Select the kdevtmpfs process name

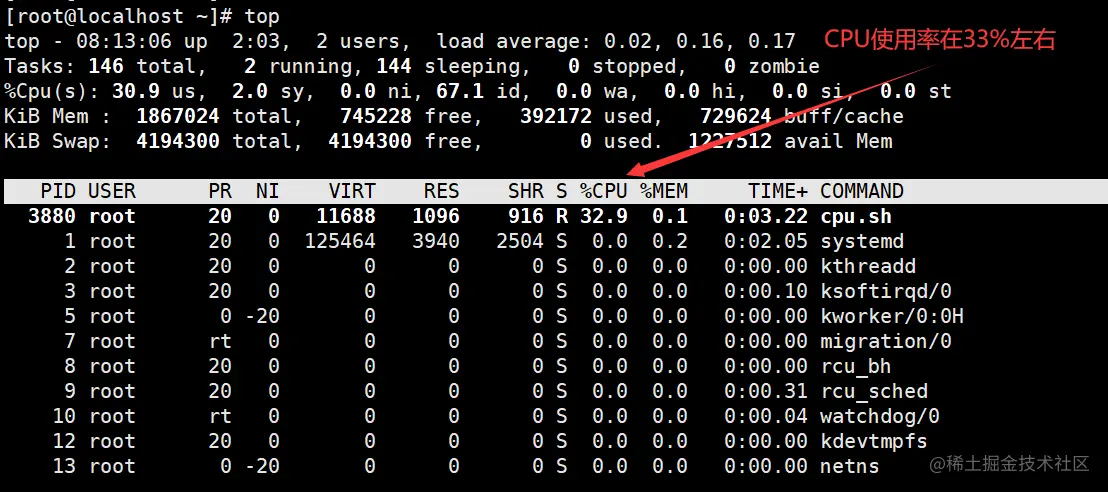point(874,441)
